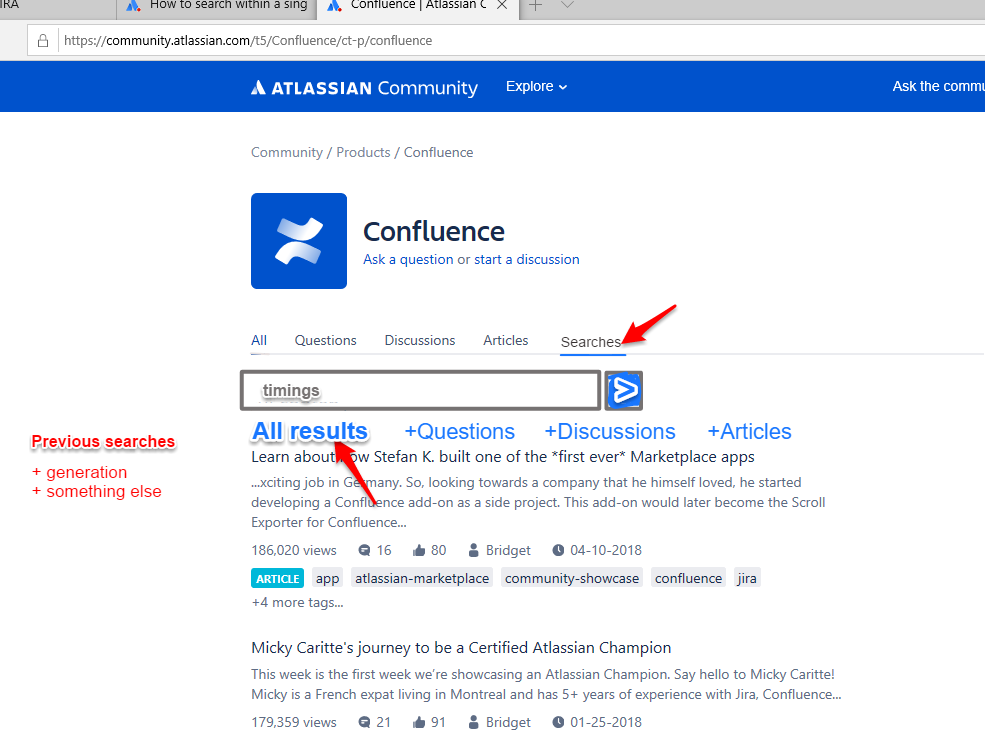Switch to the Questions tab
The height and width of the screenshot is (738, 985).
(x=325, y=340)
